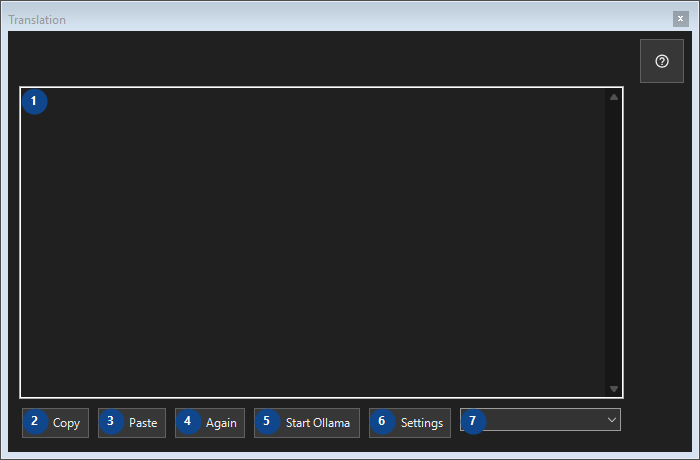Open help with the question mark icon
Image resolution: width=700 pixels, height=460 pixels.
(662, 61)
